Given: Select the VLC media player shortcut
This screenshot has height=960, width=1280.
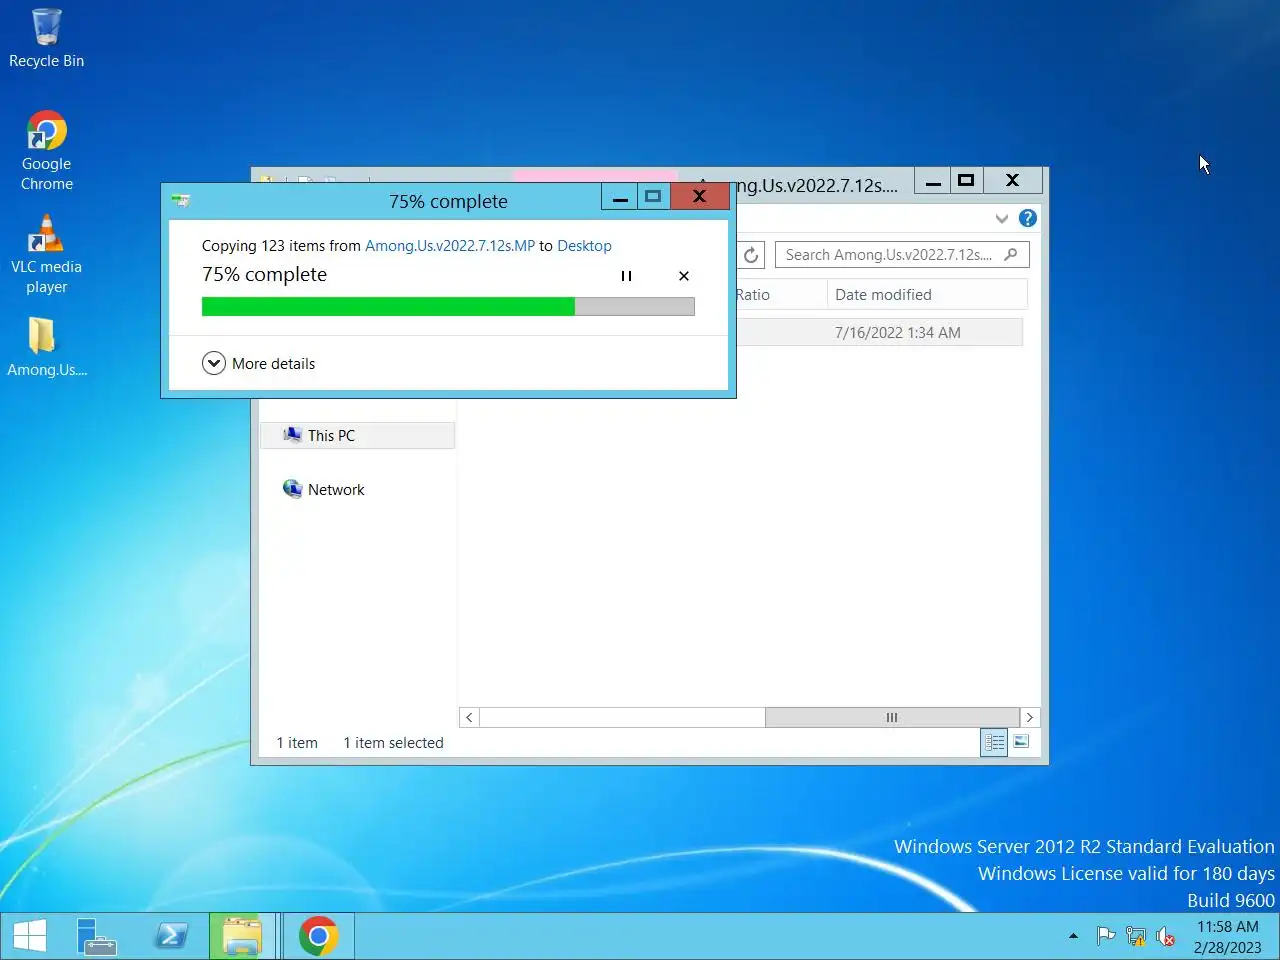Looking at the screenshot, I should click(46, 255).
